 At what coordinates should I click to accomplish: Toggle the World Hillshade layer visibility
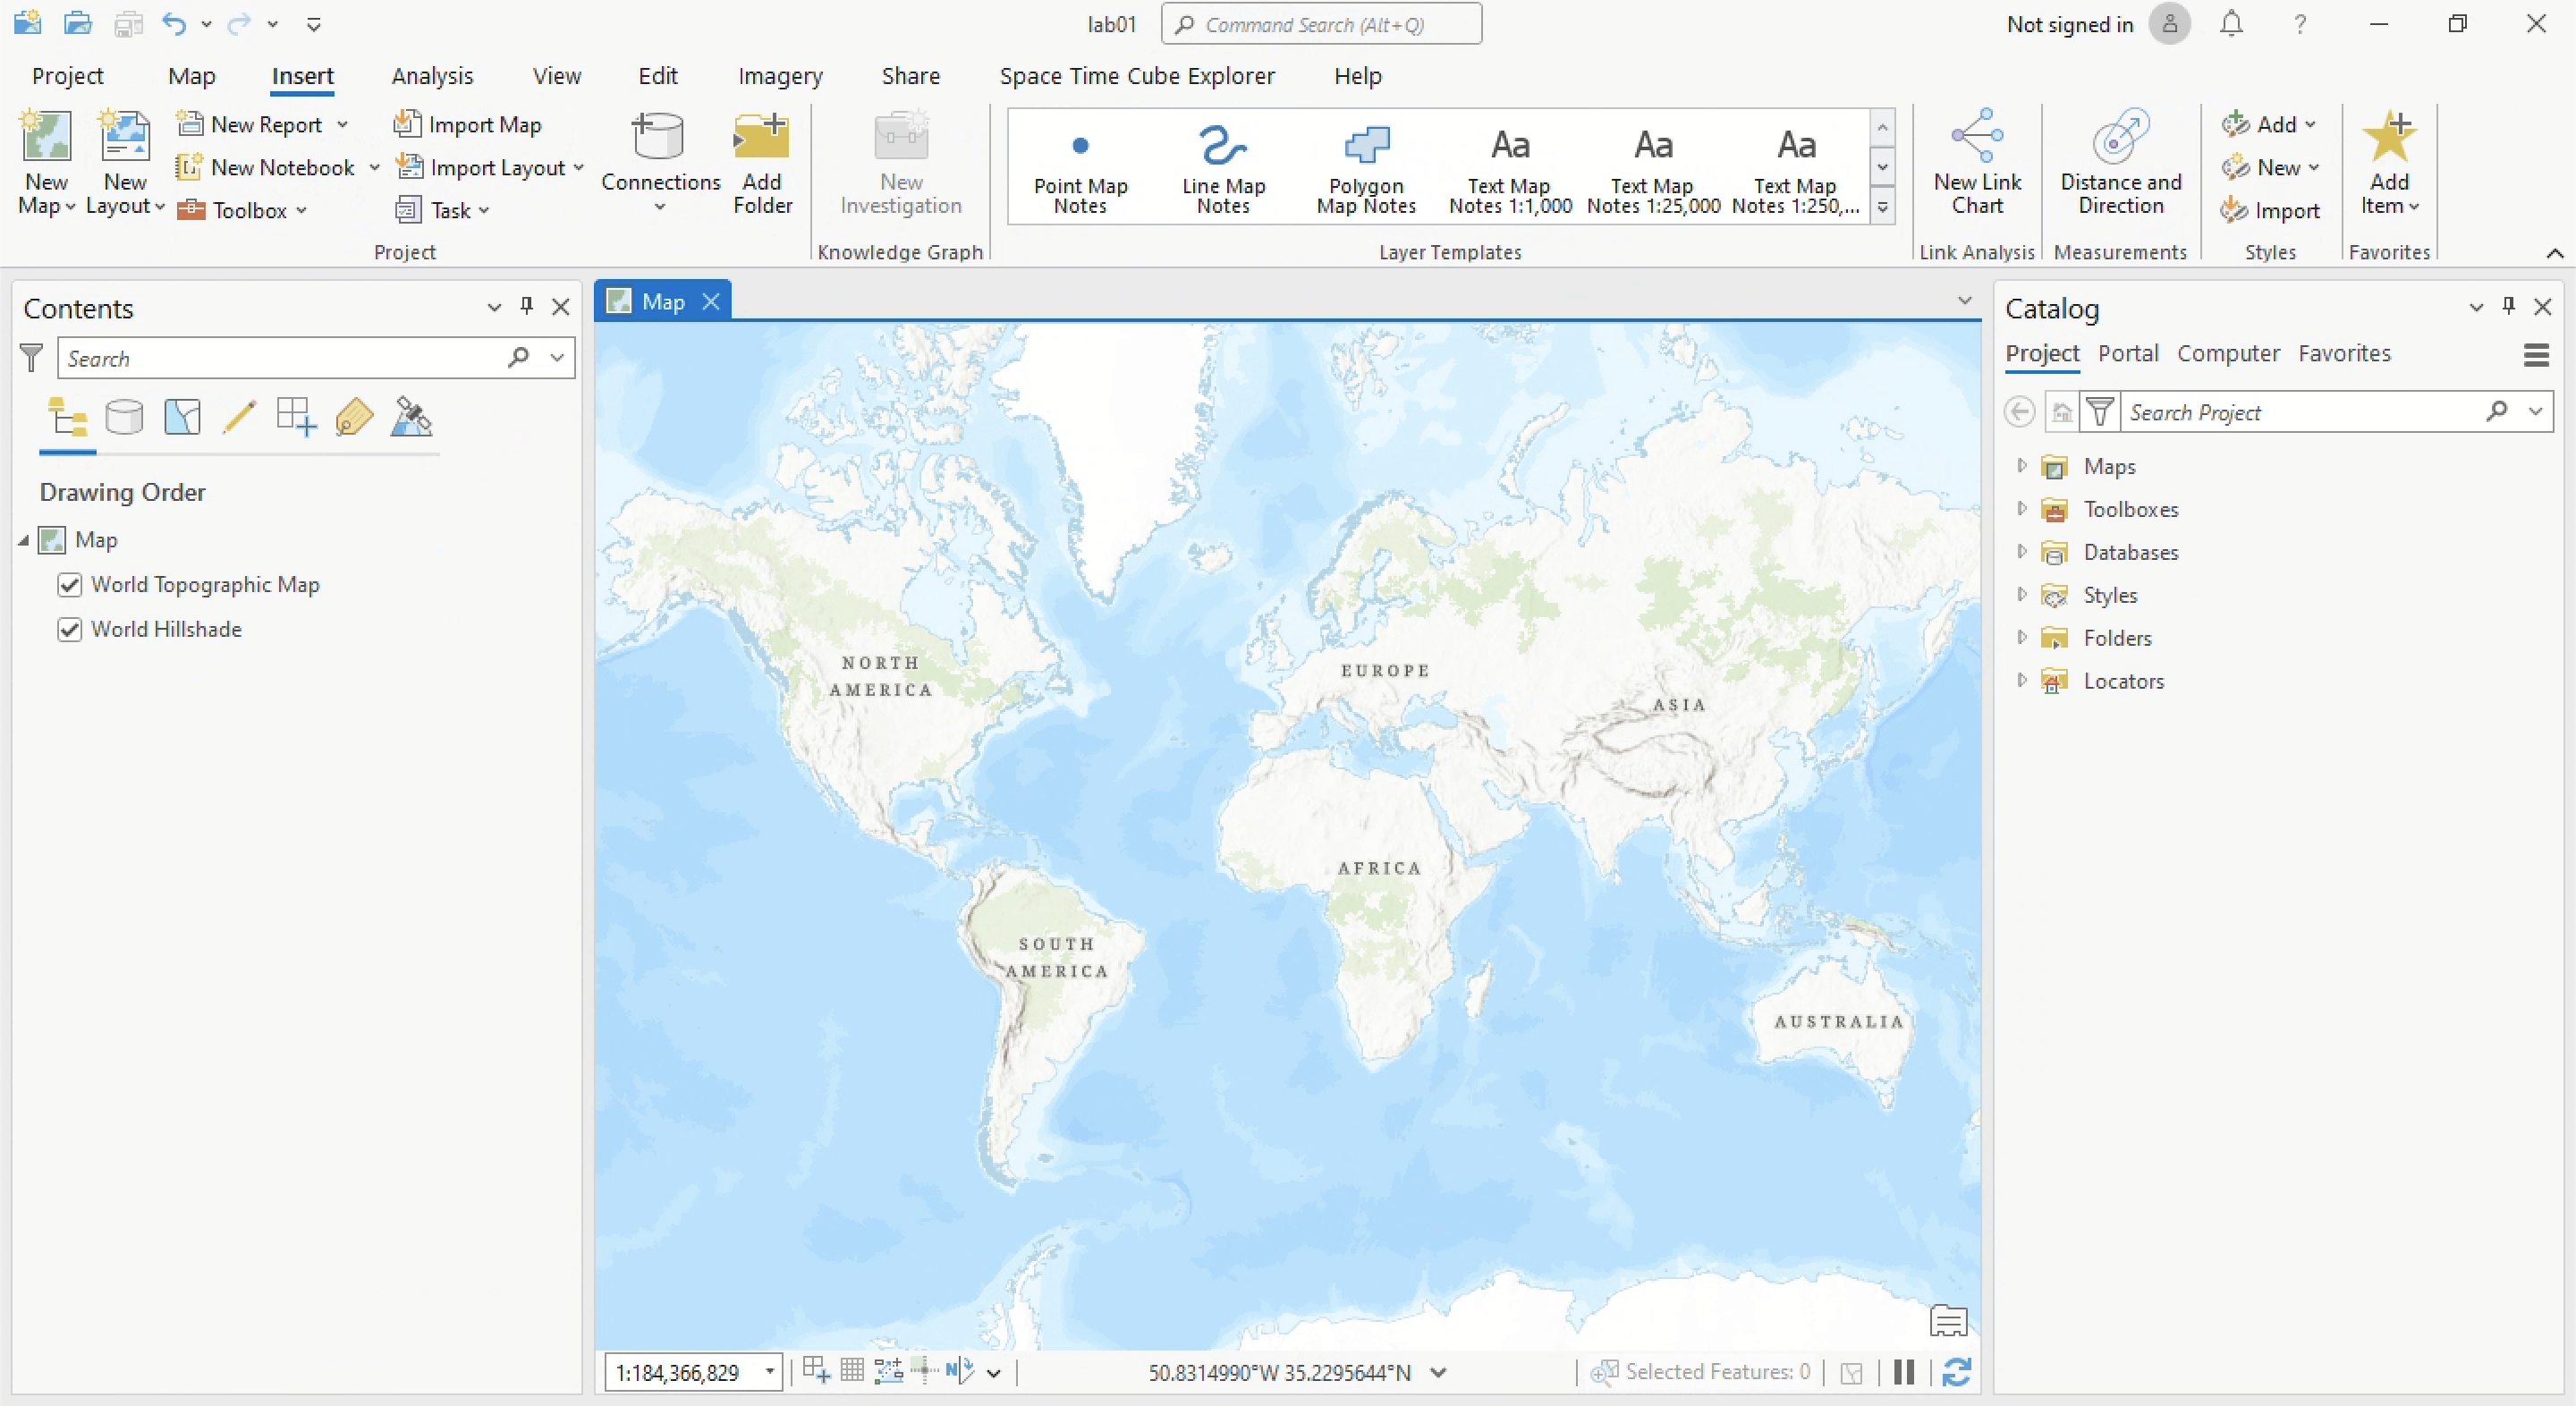pos(69,629)
